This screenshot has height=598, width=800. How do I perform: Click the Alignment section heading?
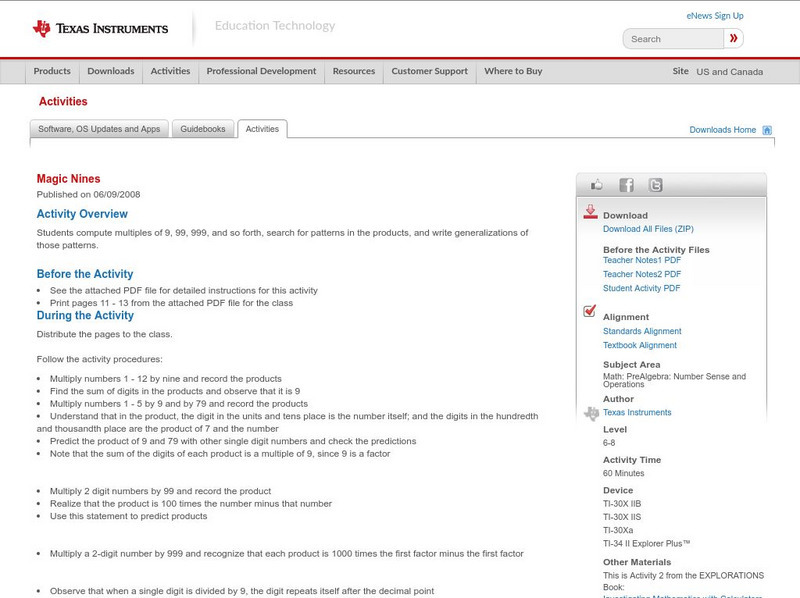tap(626, 317)
